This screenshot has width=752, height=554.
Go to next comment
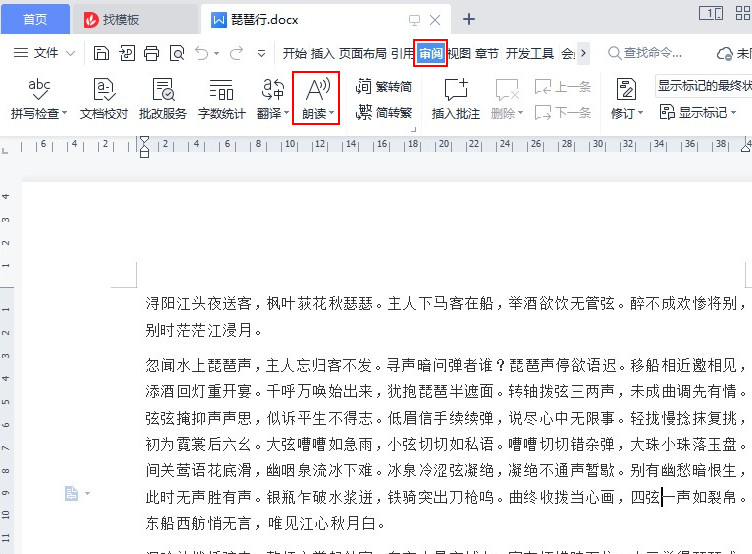[563, 113]
